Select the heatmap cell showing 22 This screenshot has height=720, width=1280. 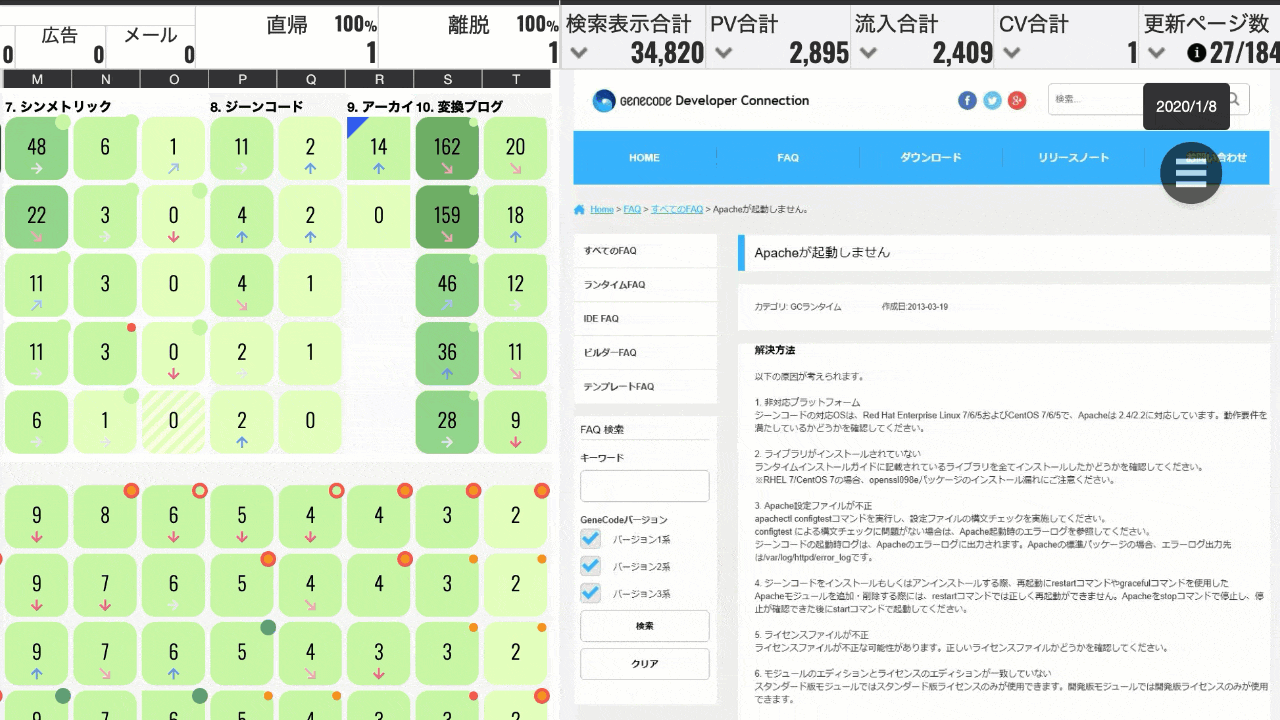click(x=37, y=217)
